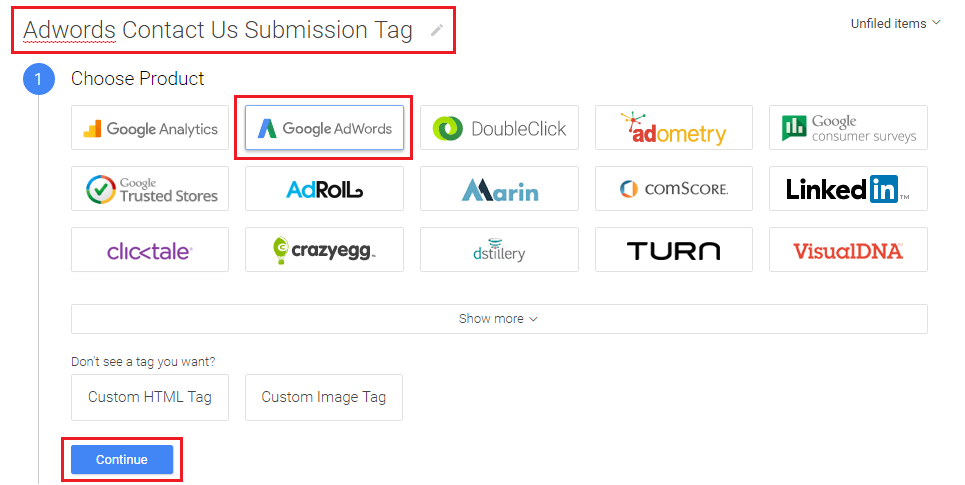Select the AdRoll product tile
965x485 pixels.
pyautogui.click(x=324, y=189)
